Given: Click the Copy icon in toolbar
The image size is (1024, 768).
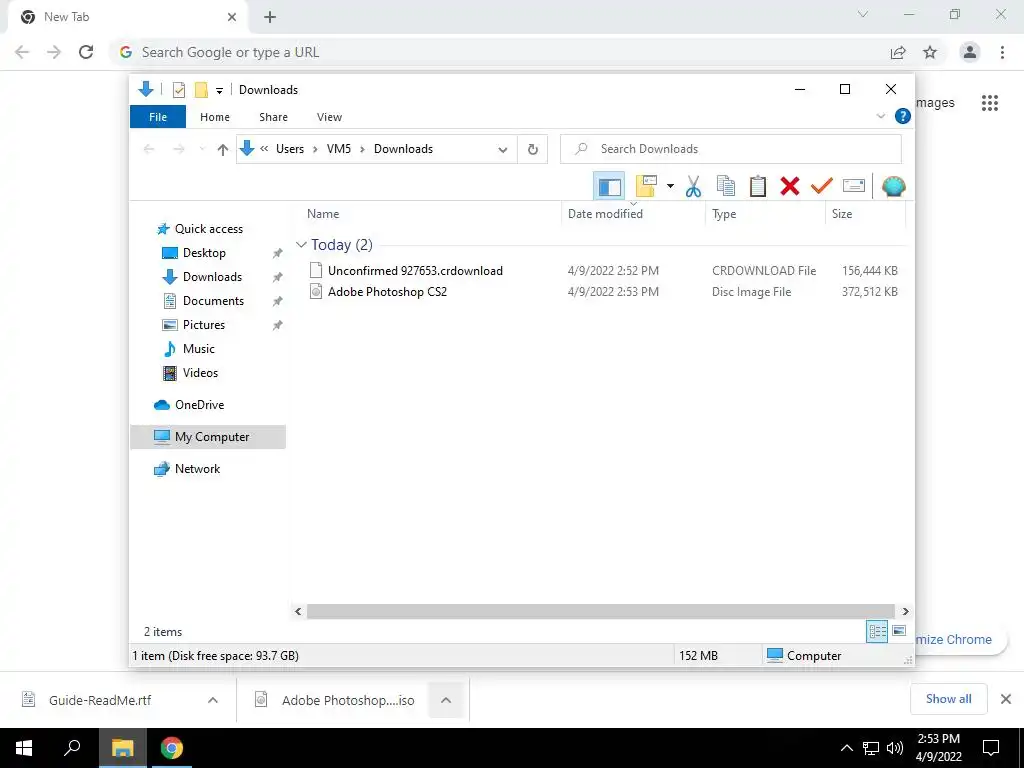Looking at the screenshot, I should [726, 187].
